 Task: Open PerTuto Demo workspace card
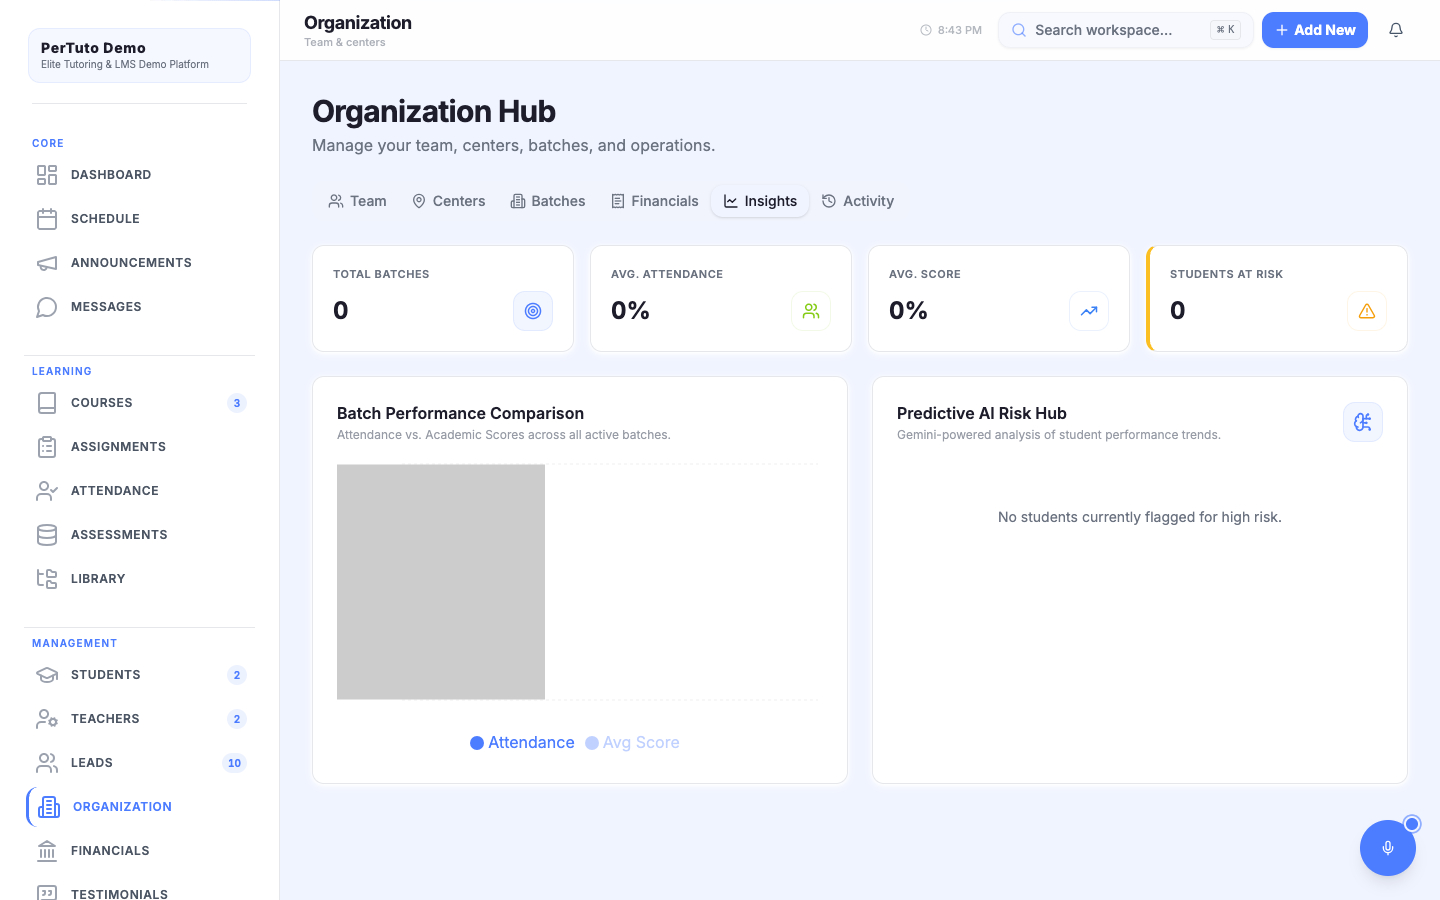click(139, 55)
